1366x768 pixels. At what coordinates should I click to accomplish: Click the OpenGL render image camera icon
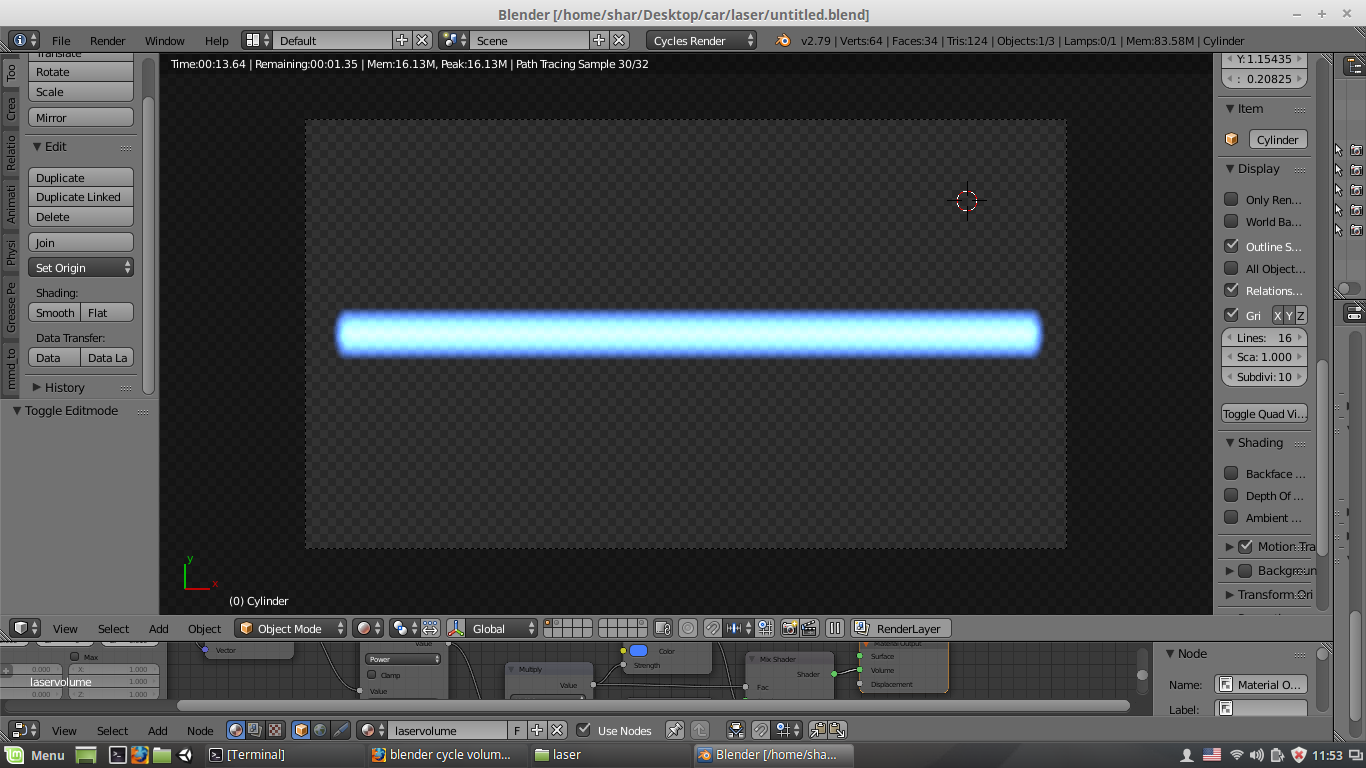[789, 628]
